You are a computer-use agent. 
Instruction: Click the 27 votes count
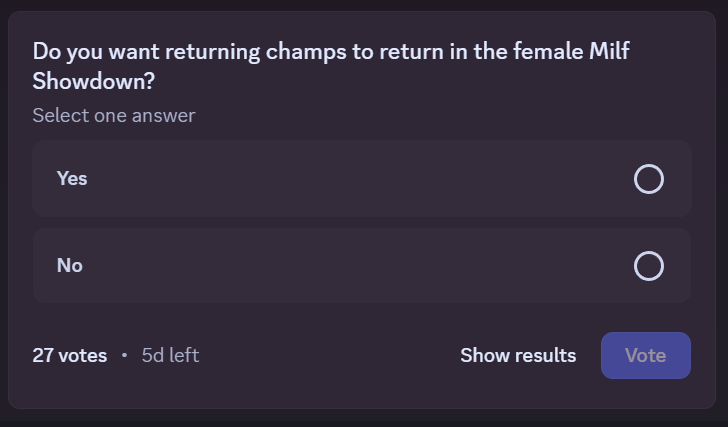69,355
